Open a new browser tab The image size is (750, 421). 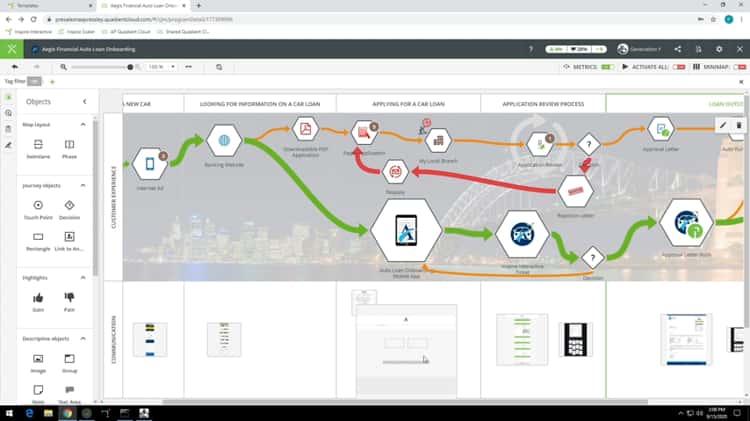point(199,6)
